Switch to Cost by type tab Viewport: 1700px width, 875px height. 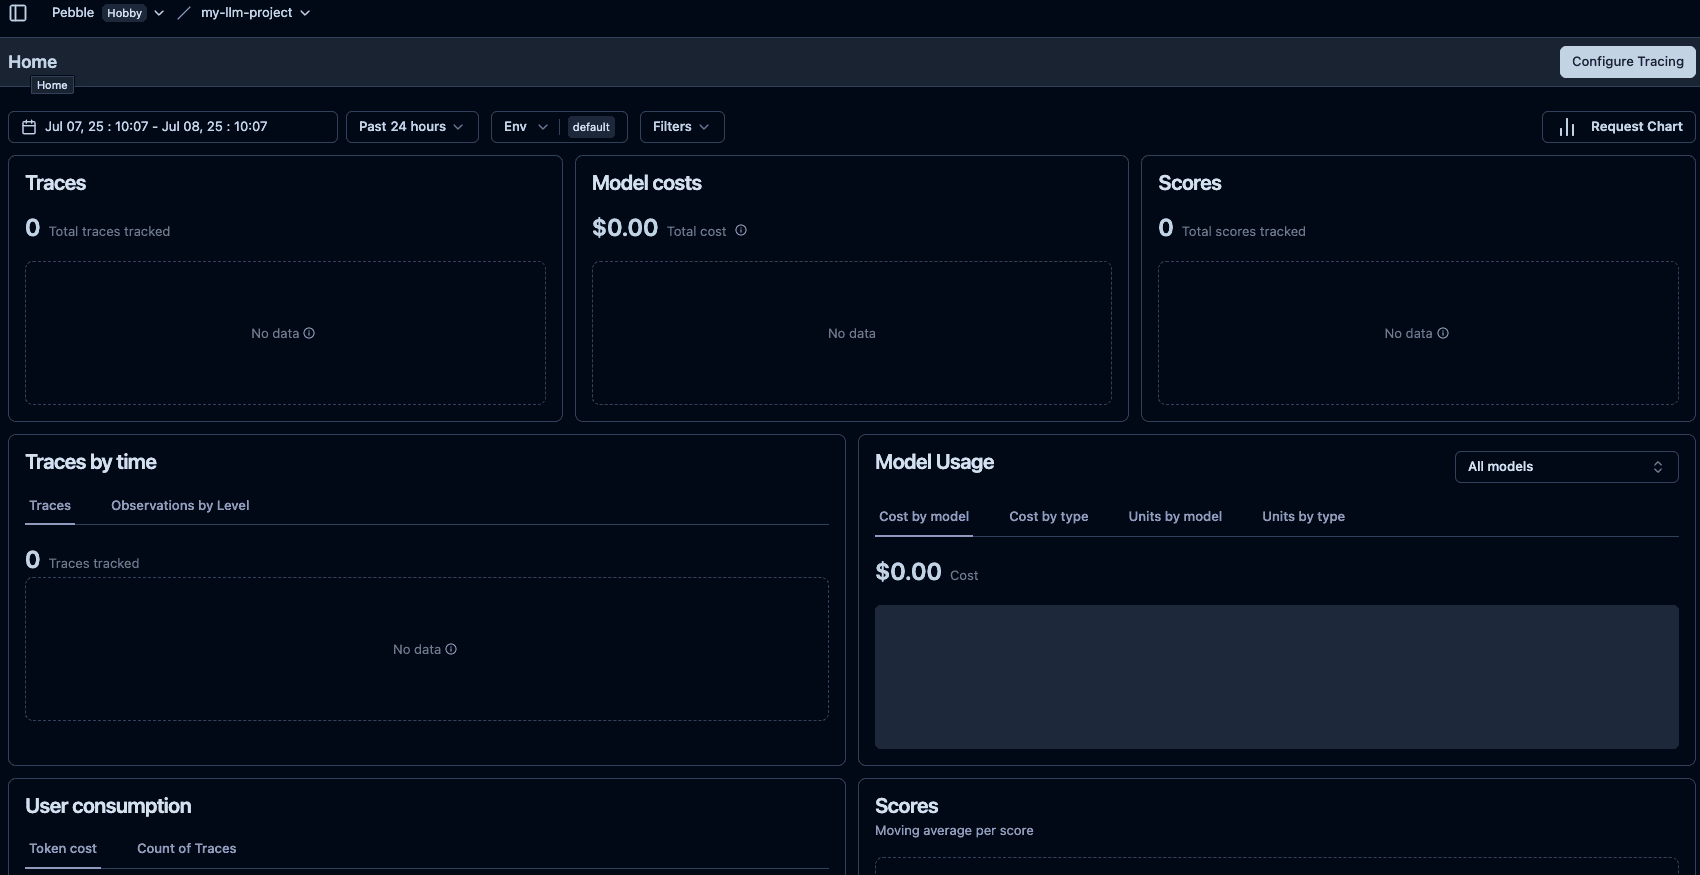[1049, 517]
